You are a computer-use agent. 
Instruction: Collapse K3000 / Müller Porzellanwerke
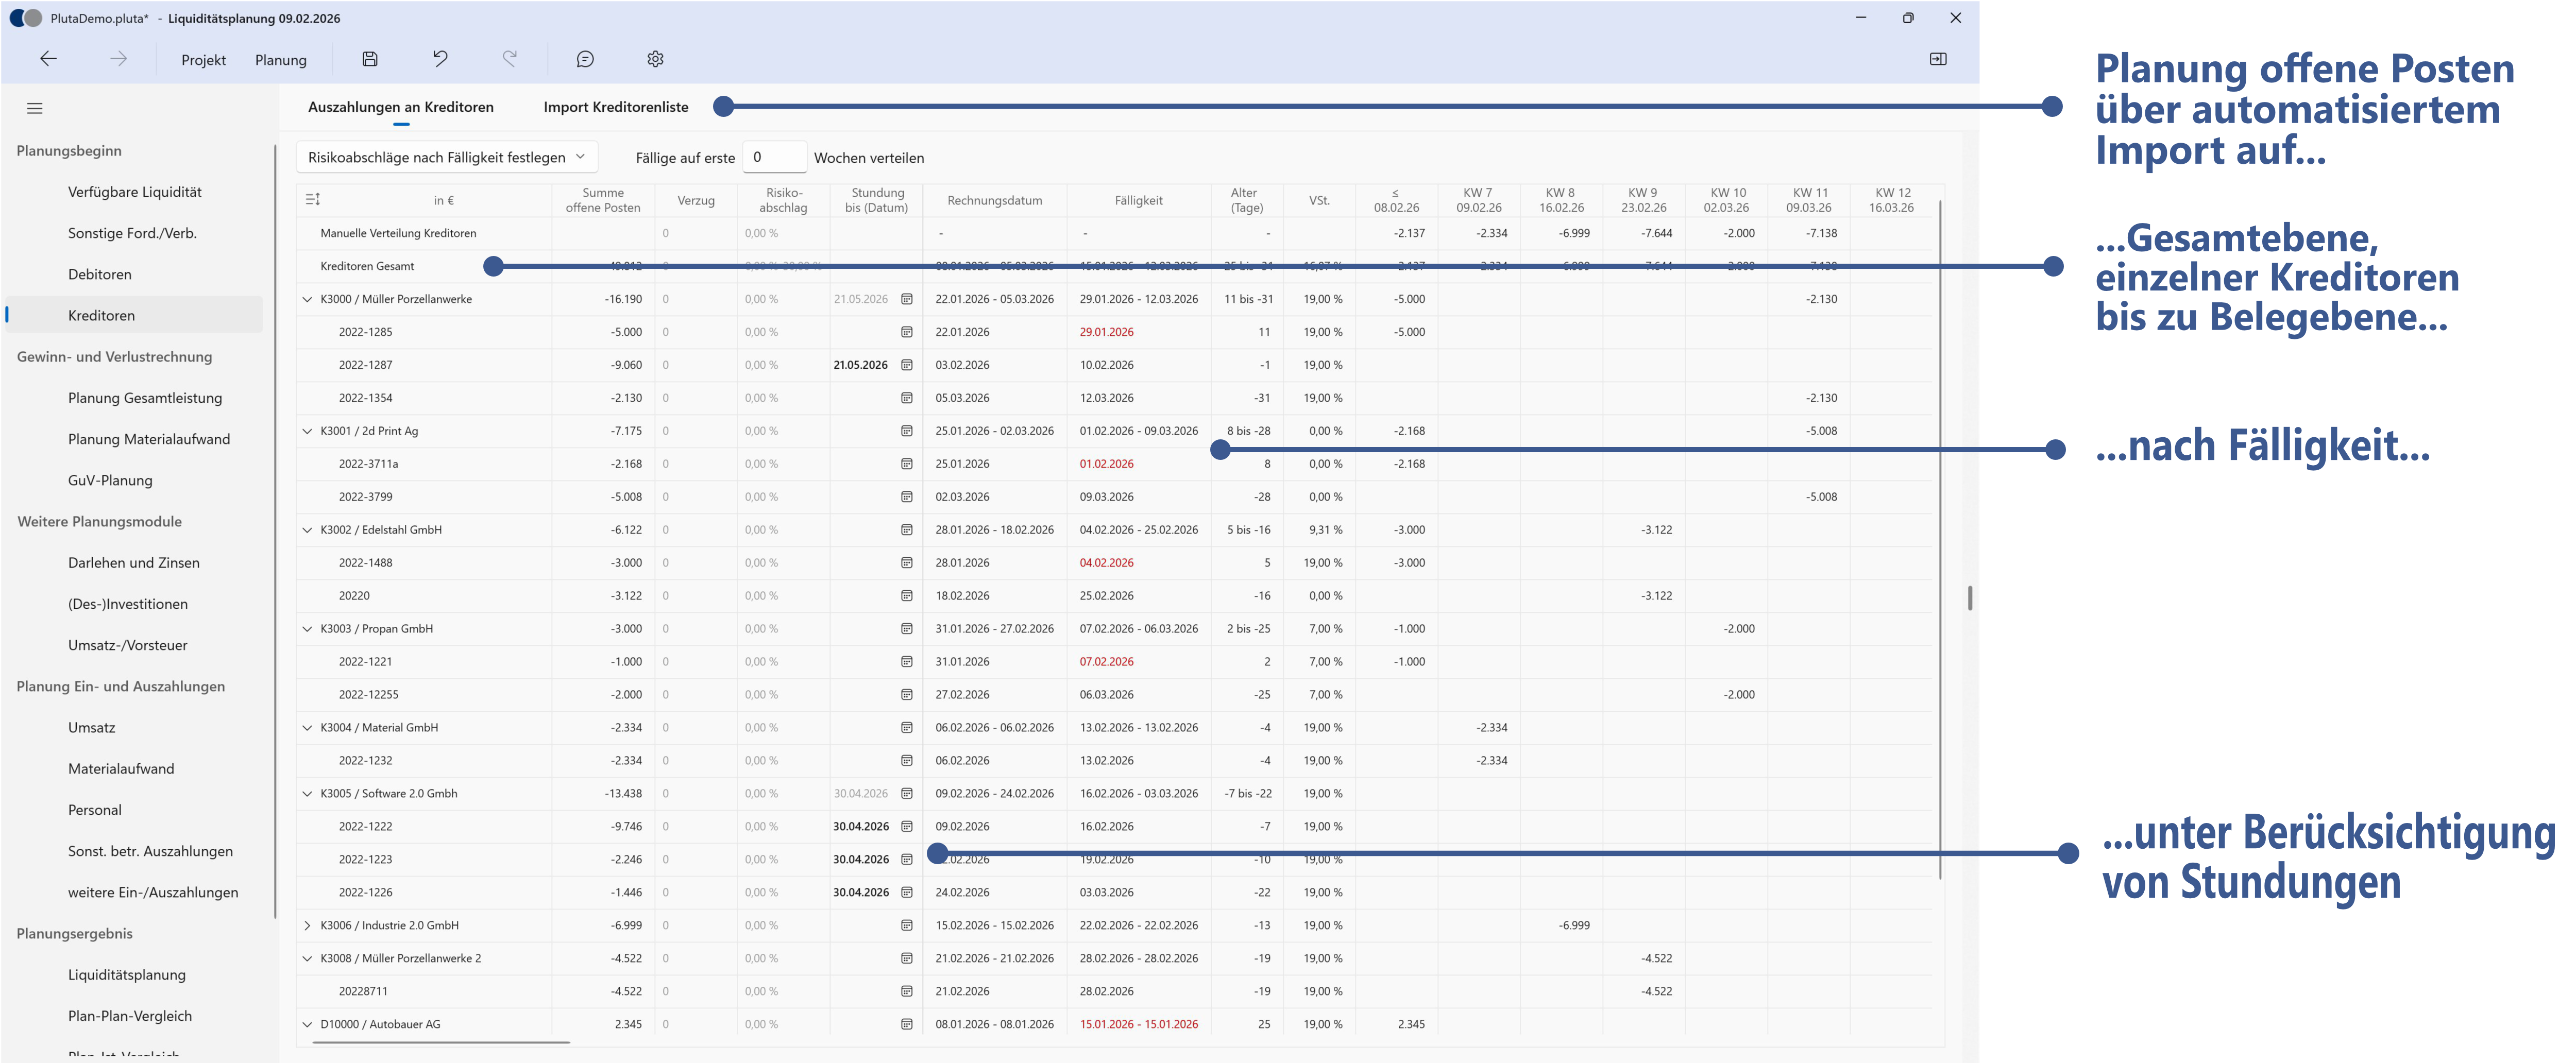[x=307, y=298]
